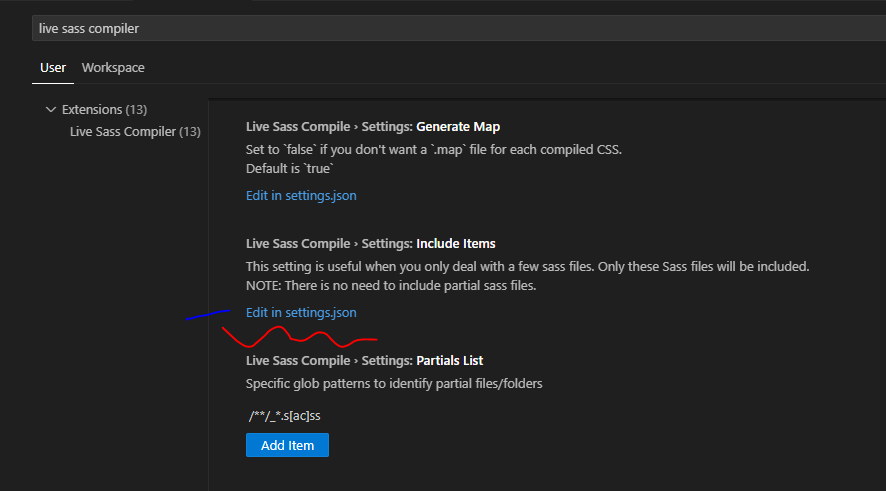Collapse the Extensions tree chevron
Image resolution: width=886 pixels, height=491 pixels.
point(51,109)
